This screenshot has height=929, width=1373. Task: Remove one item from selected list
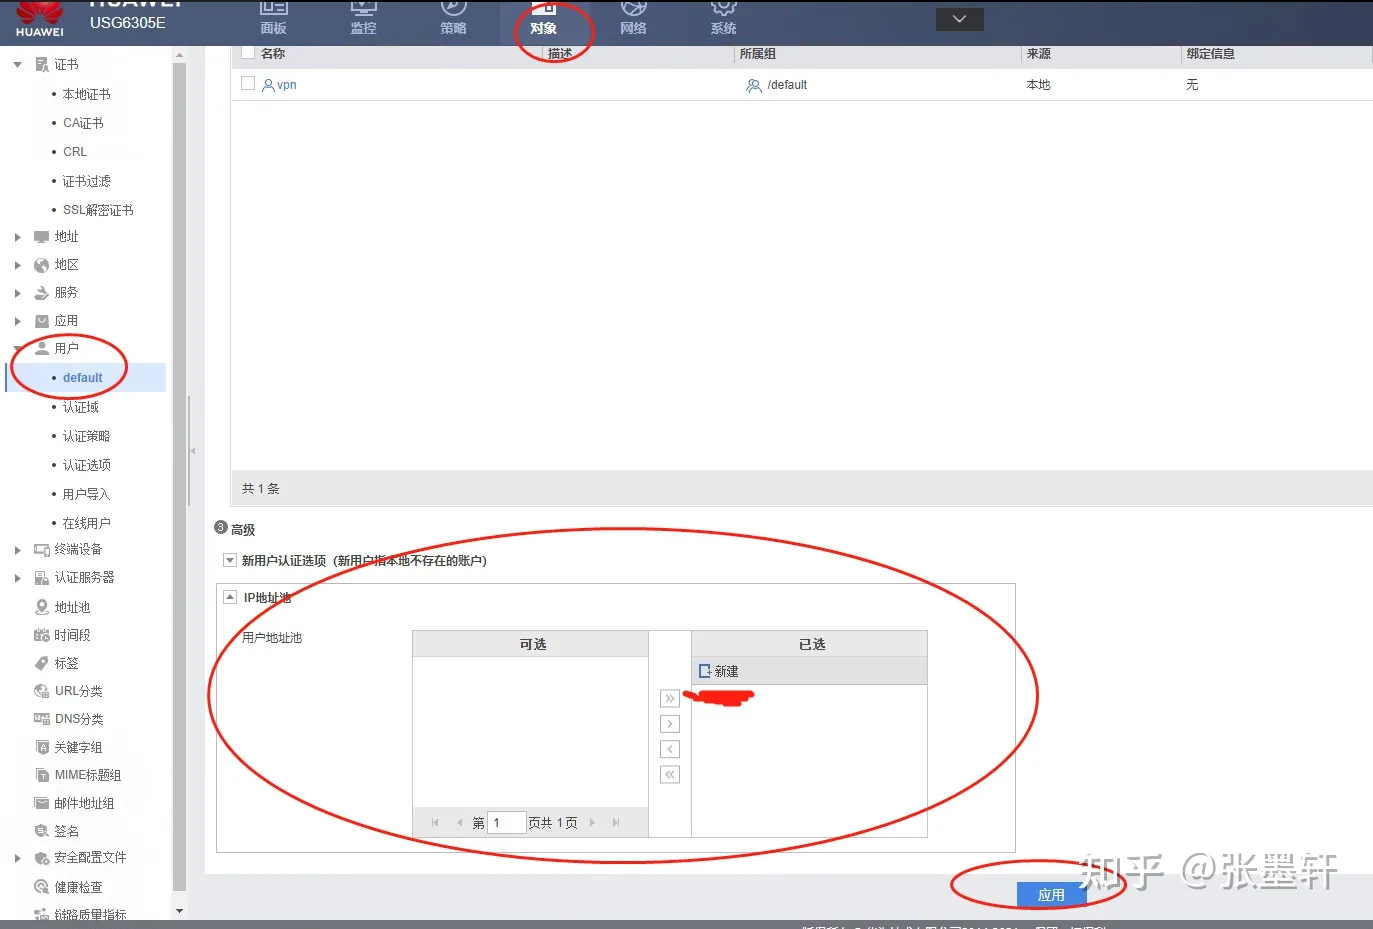[x=670, y=749]
